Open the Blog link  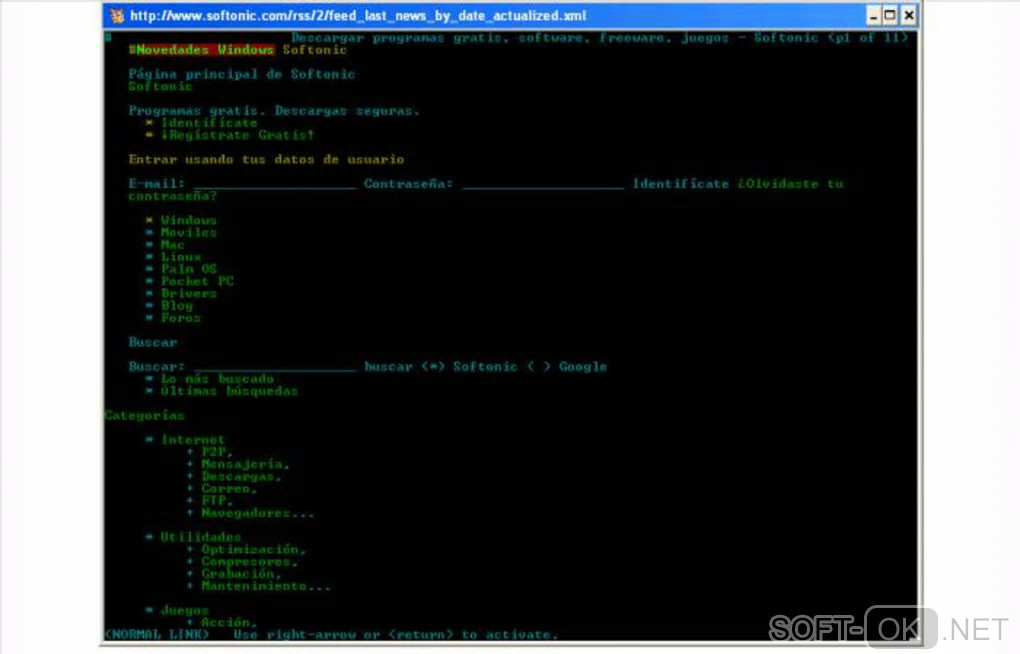point(177,306)
